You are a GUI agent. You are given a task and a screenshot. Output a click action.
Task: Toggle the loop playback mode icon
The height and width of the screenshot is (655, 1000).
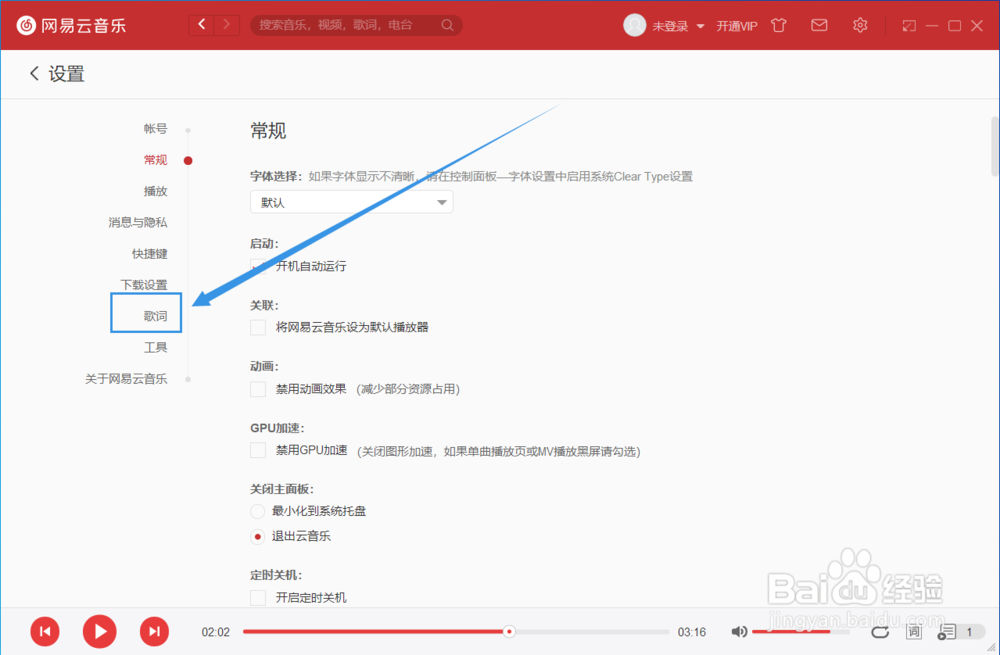click(x=880, y=632)
